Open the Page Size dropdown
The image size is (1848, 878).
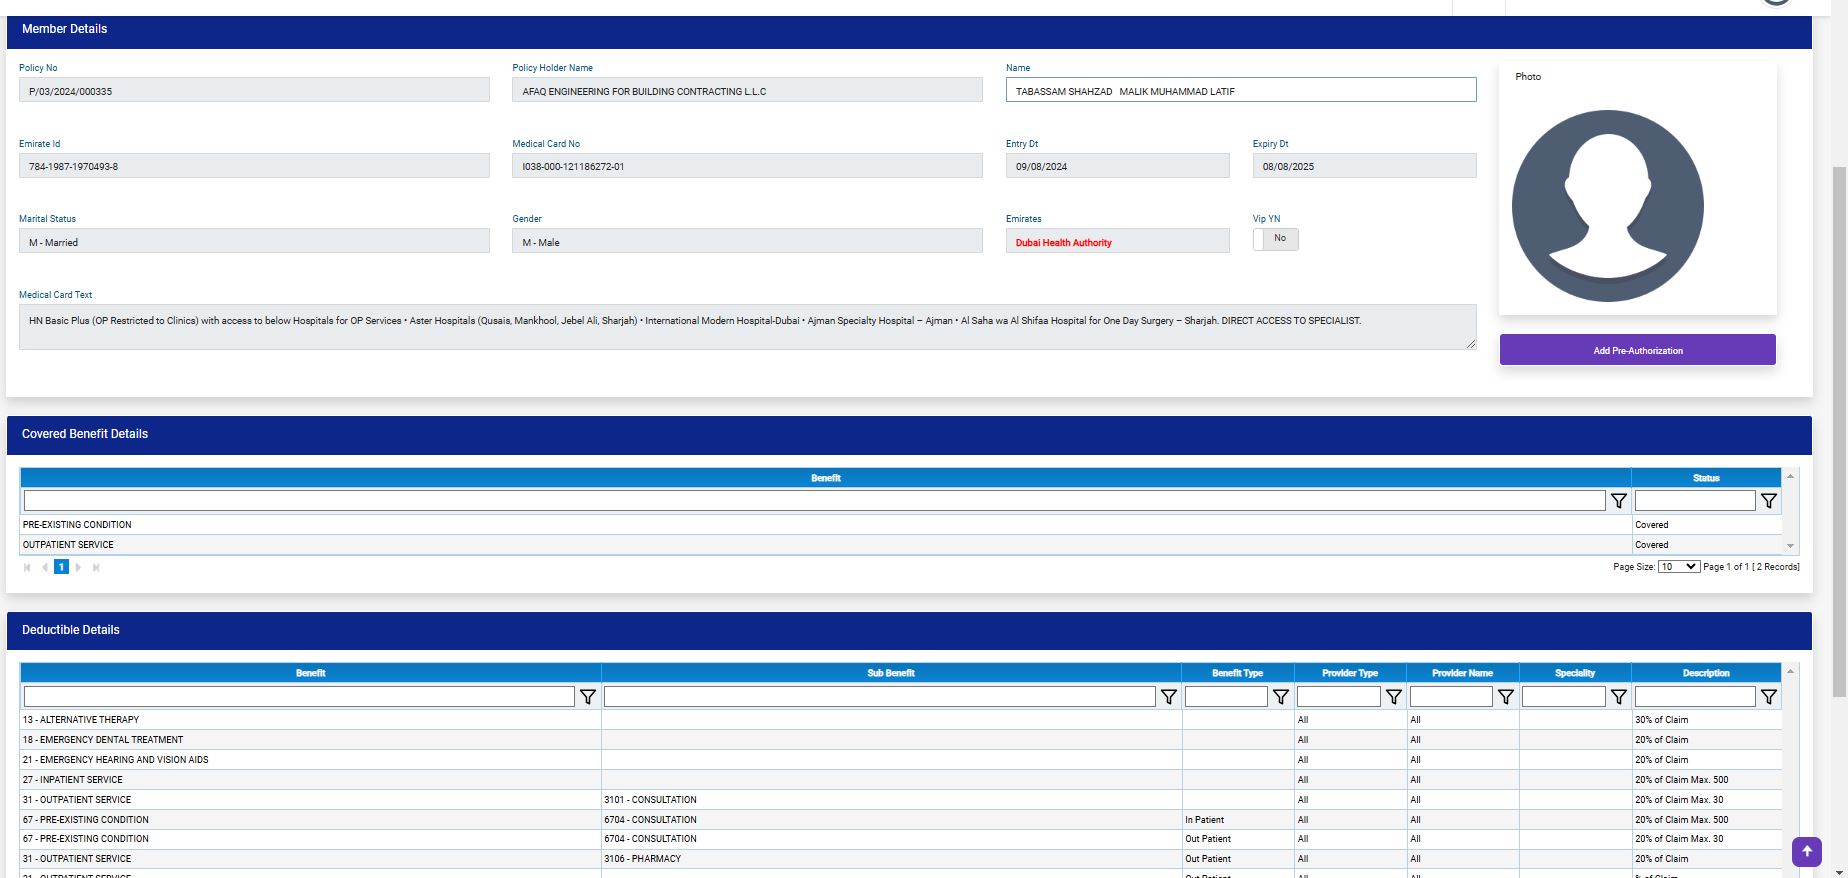1678,567
